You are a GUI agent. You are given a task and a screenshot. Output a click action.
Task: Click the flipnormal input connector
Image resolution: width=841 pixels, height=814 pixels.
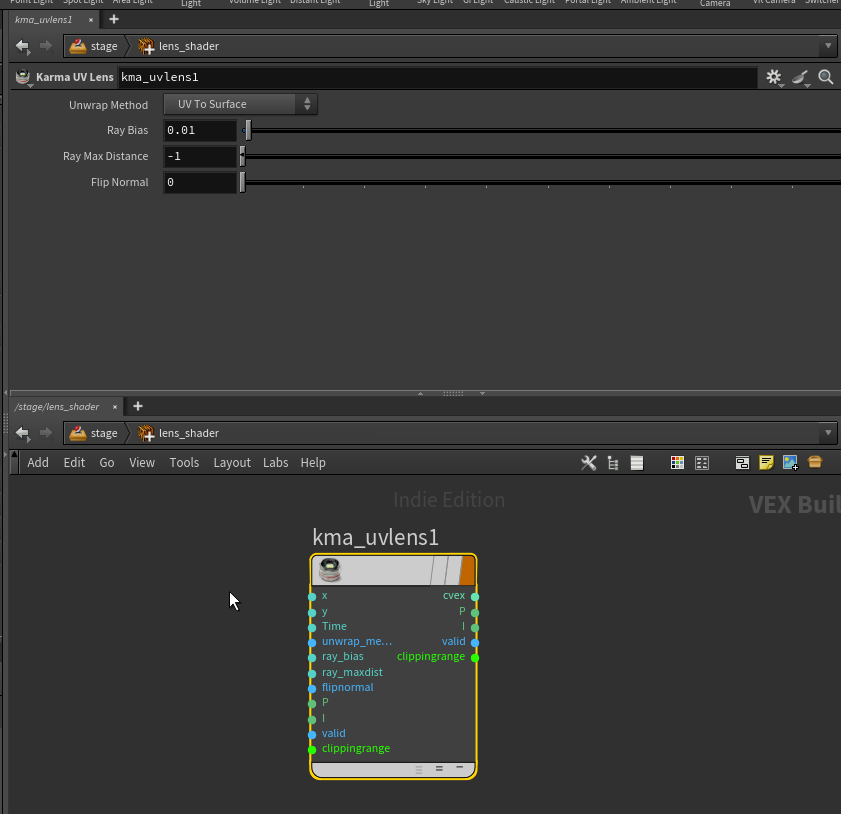[x=312, y=689]
